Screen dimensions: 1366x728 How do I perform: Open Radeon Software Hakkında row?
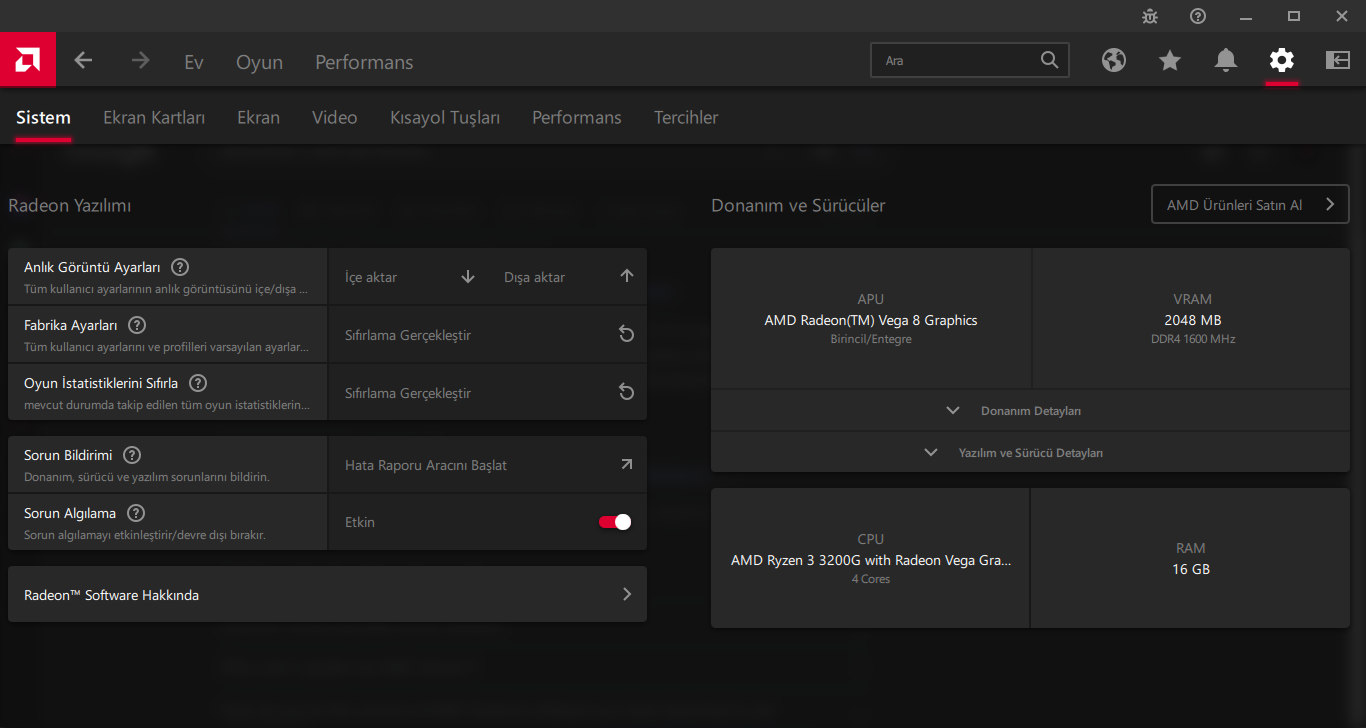pyautogui.click(x=327, y=595)
